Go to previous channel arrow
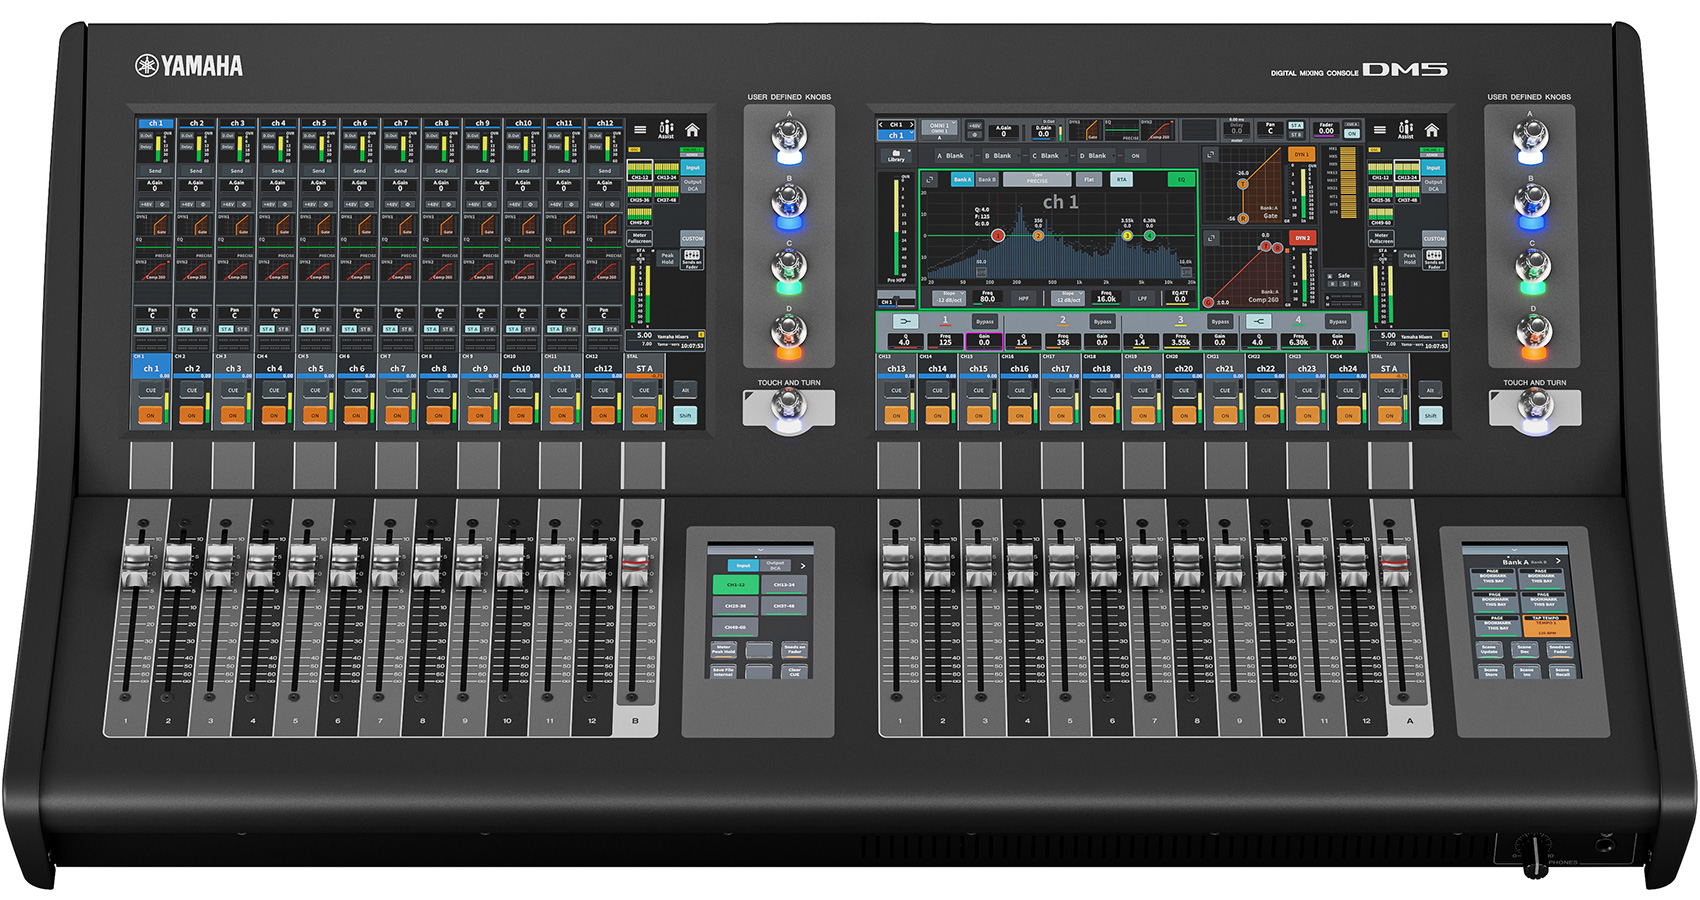Screen dimensions: 1700x900 point(881,125)
